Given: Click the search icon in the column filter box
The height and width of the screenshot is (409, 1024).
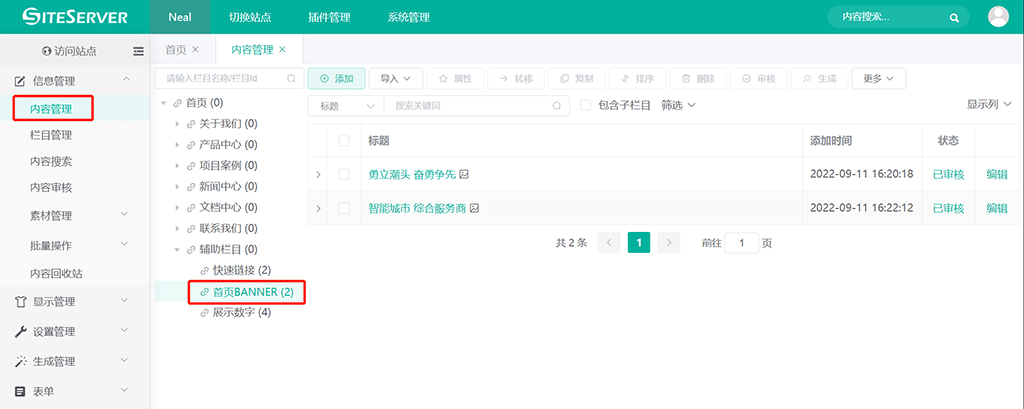Looking at the screenshot, I should click(x=291, y=78).
